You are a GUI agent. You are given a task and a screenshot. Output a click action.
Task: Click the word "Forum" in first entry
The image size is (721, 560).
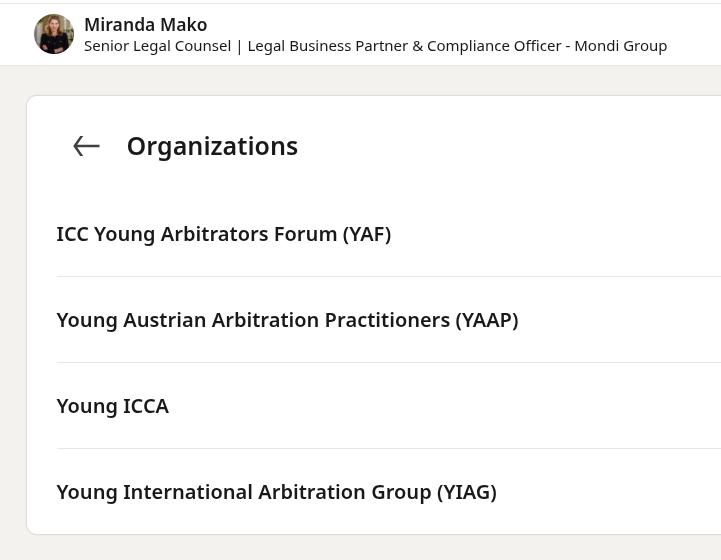pos(305,234)
